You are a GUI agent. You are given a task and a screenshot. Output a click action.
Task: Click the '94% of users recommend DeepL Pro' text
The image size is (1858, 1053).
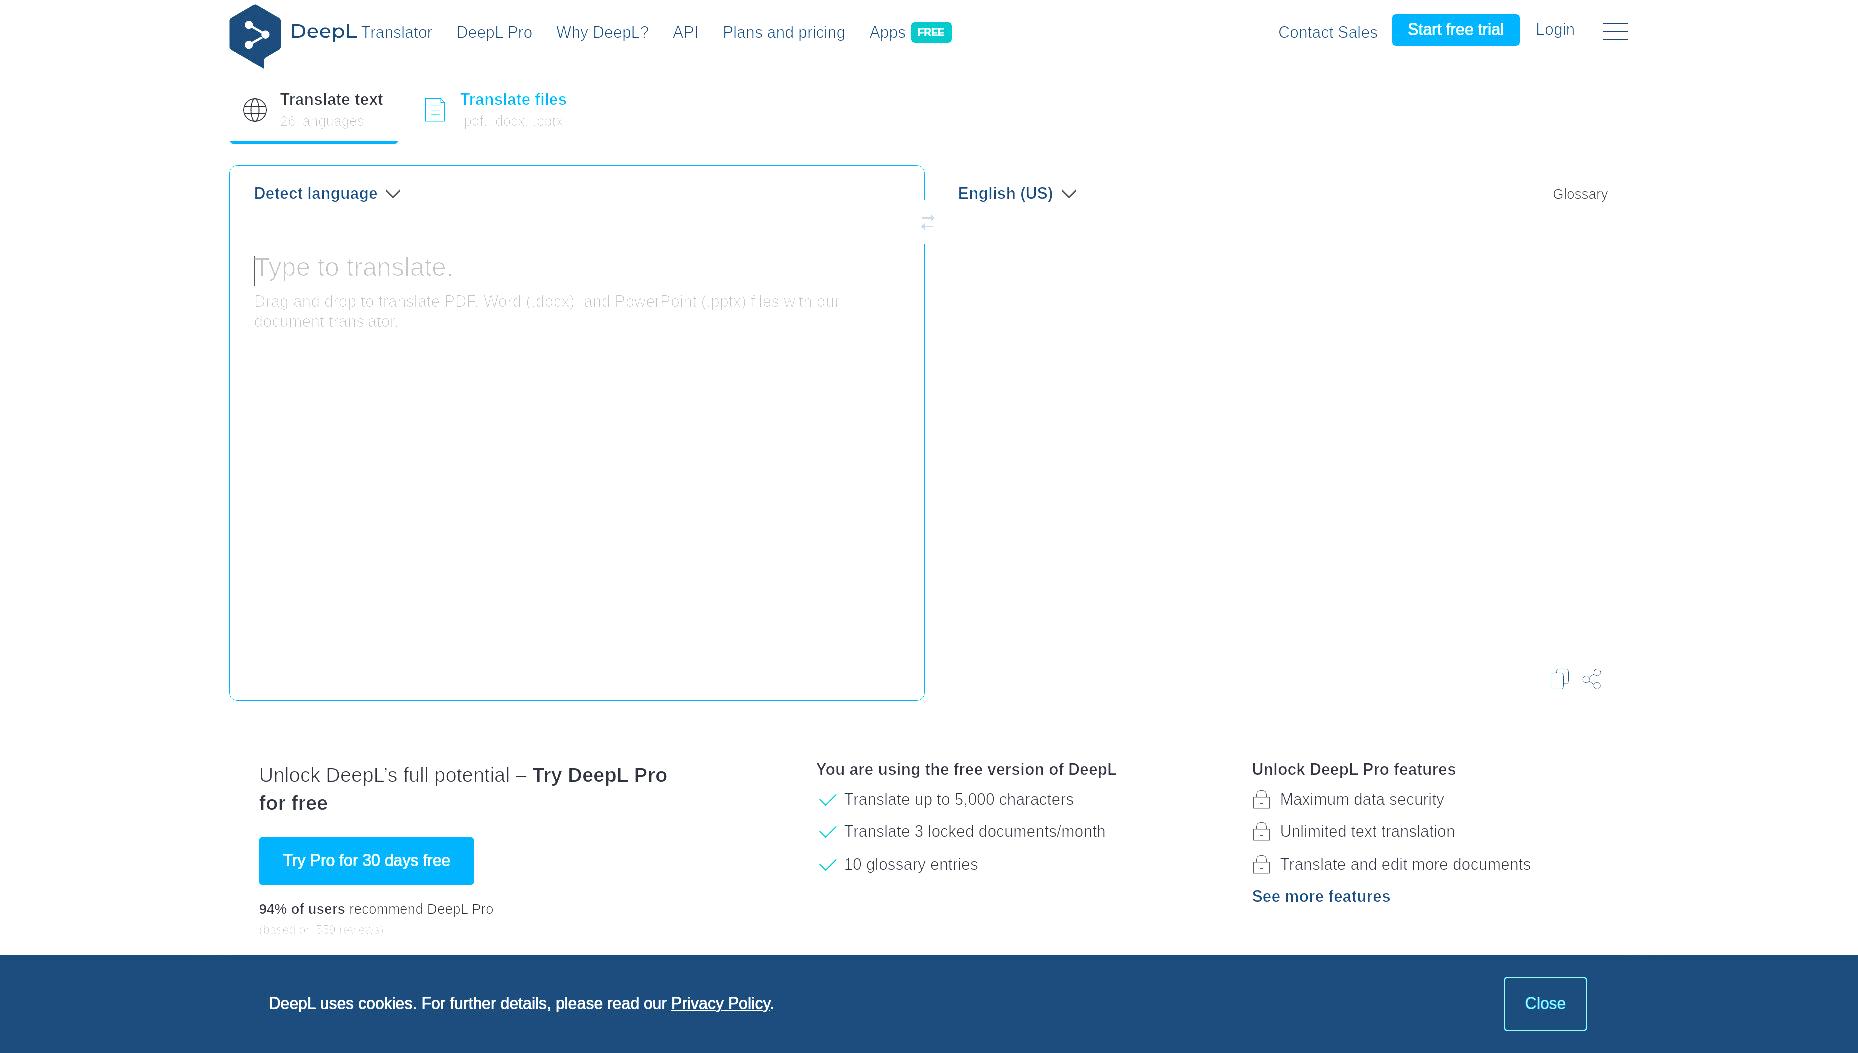[376, 909]
